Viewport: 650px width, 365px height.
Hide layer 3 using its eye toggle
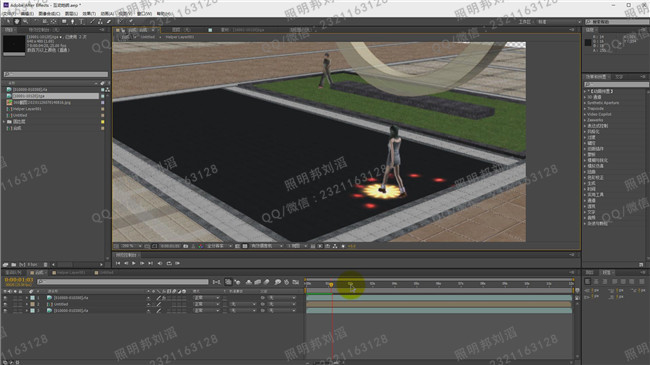5,310
